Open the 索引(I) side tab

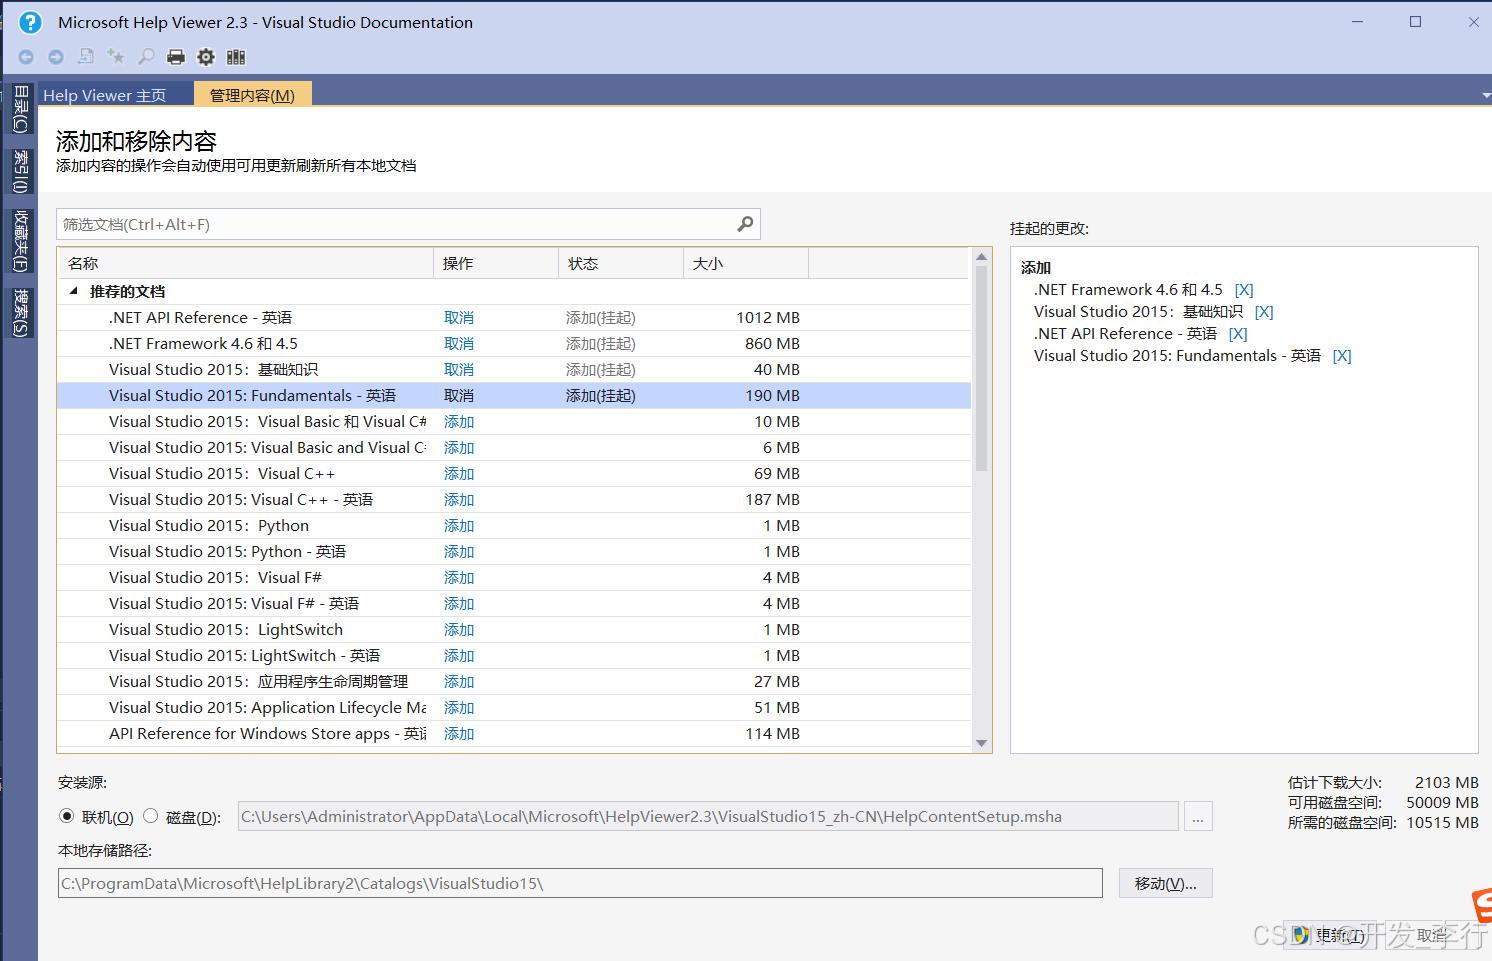pyautogui.click(x=21, y=171)
